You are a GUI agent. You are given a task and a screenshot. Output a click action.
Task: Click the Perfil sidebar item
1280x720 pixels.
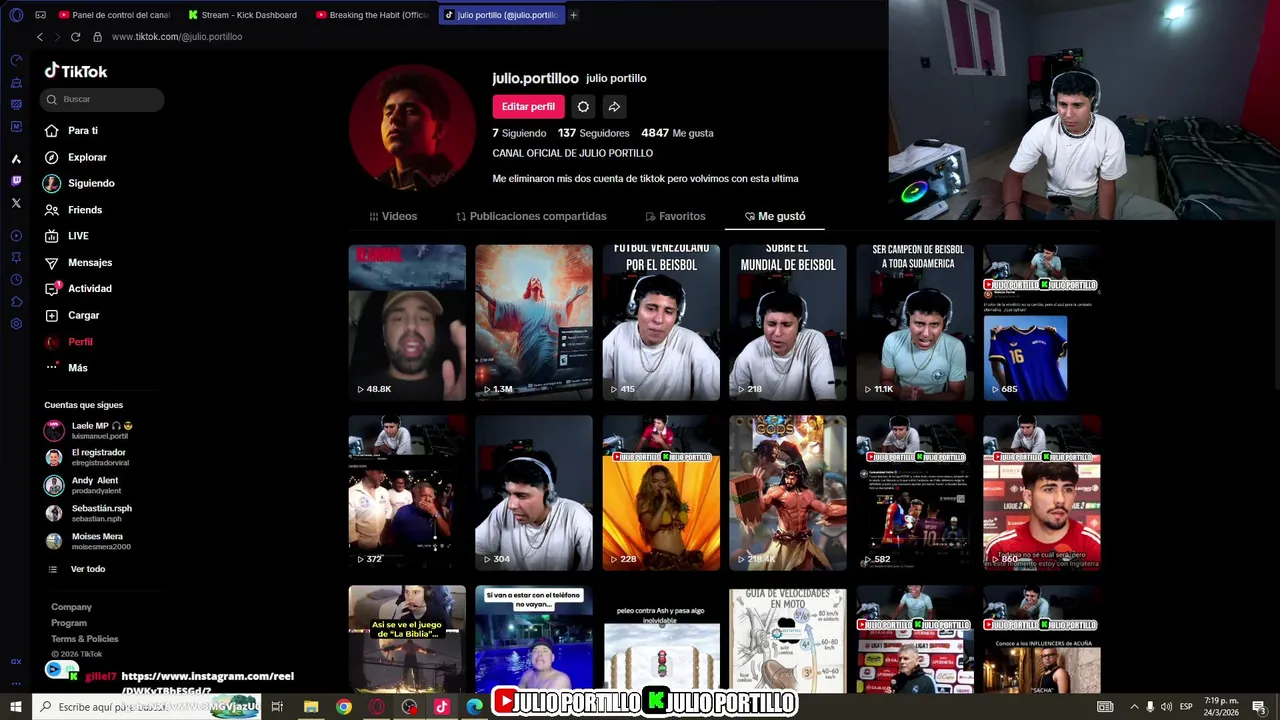(68, 342)
